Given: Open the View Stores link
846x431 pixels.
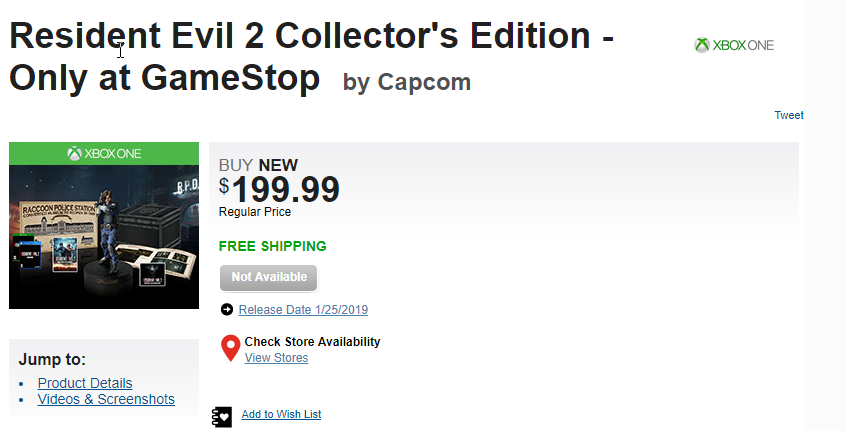Looking at the screenshot, I should pos(276,358).
